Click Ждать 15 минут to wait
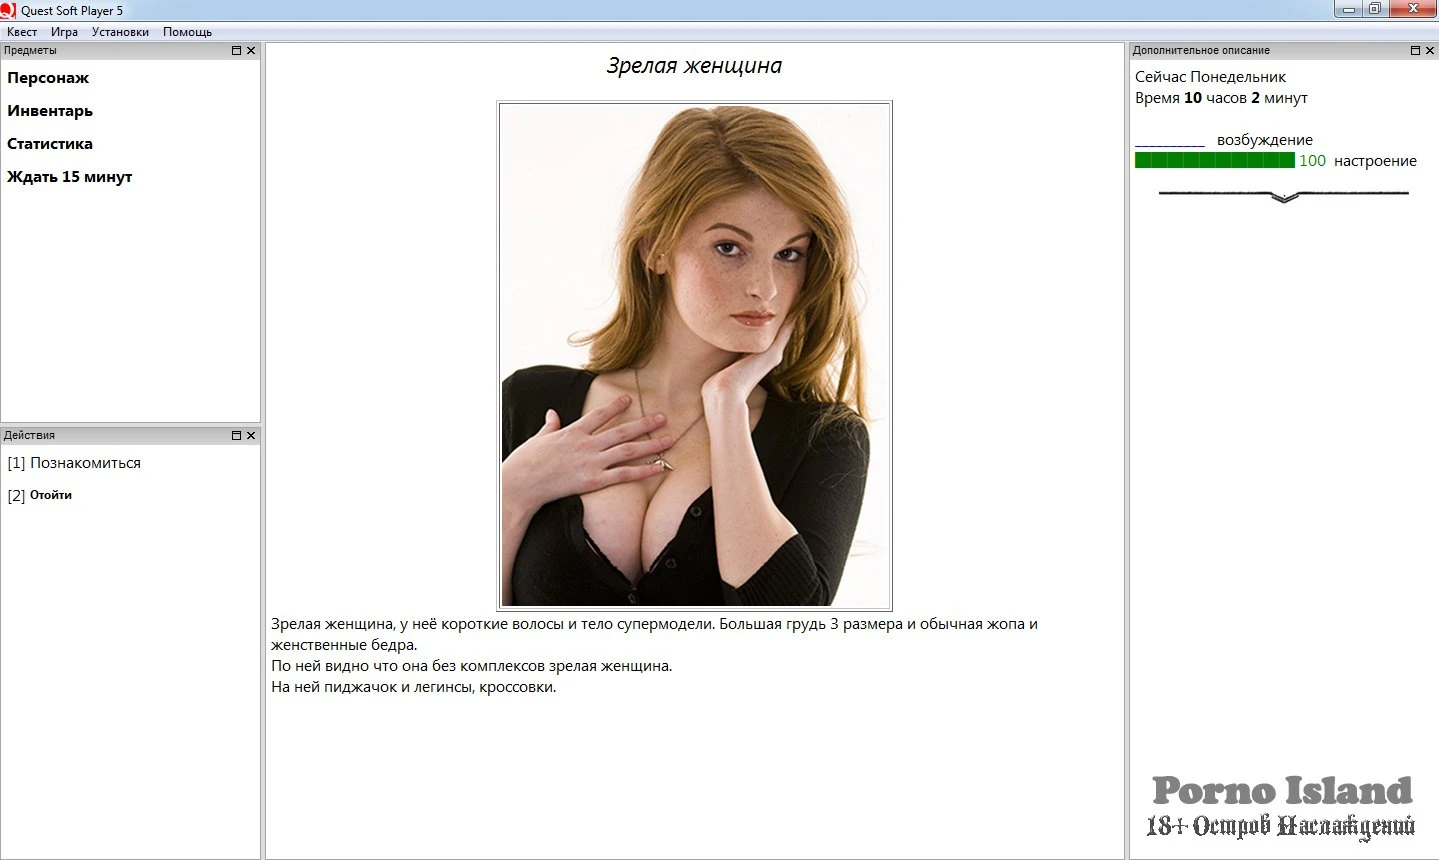The height and width of the screenshot is (860, 1439). pos(70,177)
